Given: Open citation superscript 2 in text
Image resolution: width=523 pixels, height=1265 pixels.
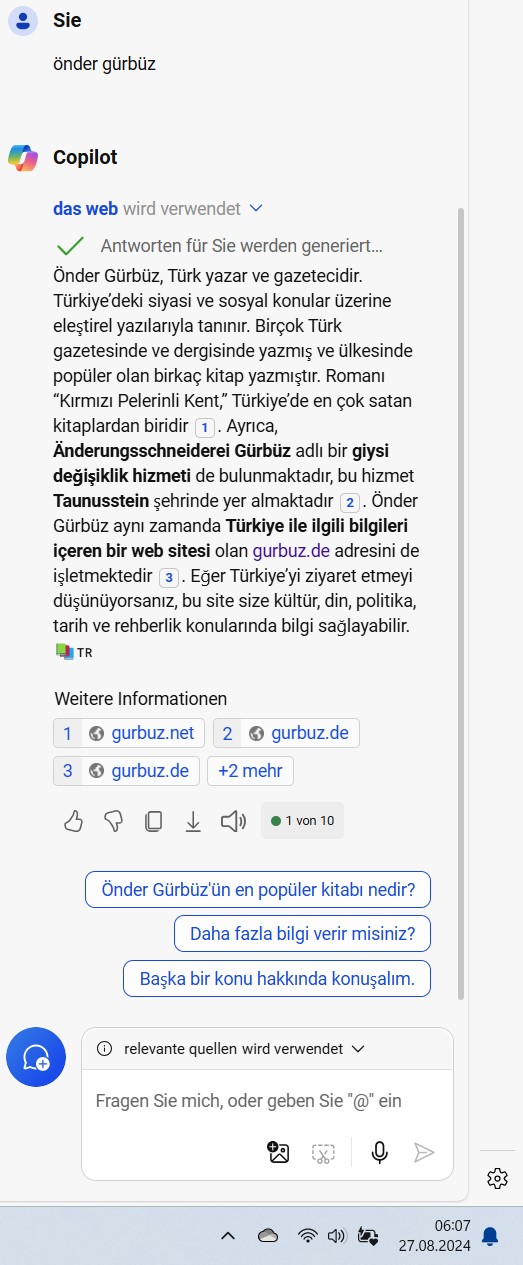Looking at the screenshot, I should click(x=349, y=503).
